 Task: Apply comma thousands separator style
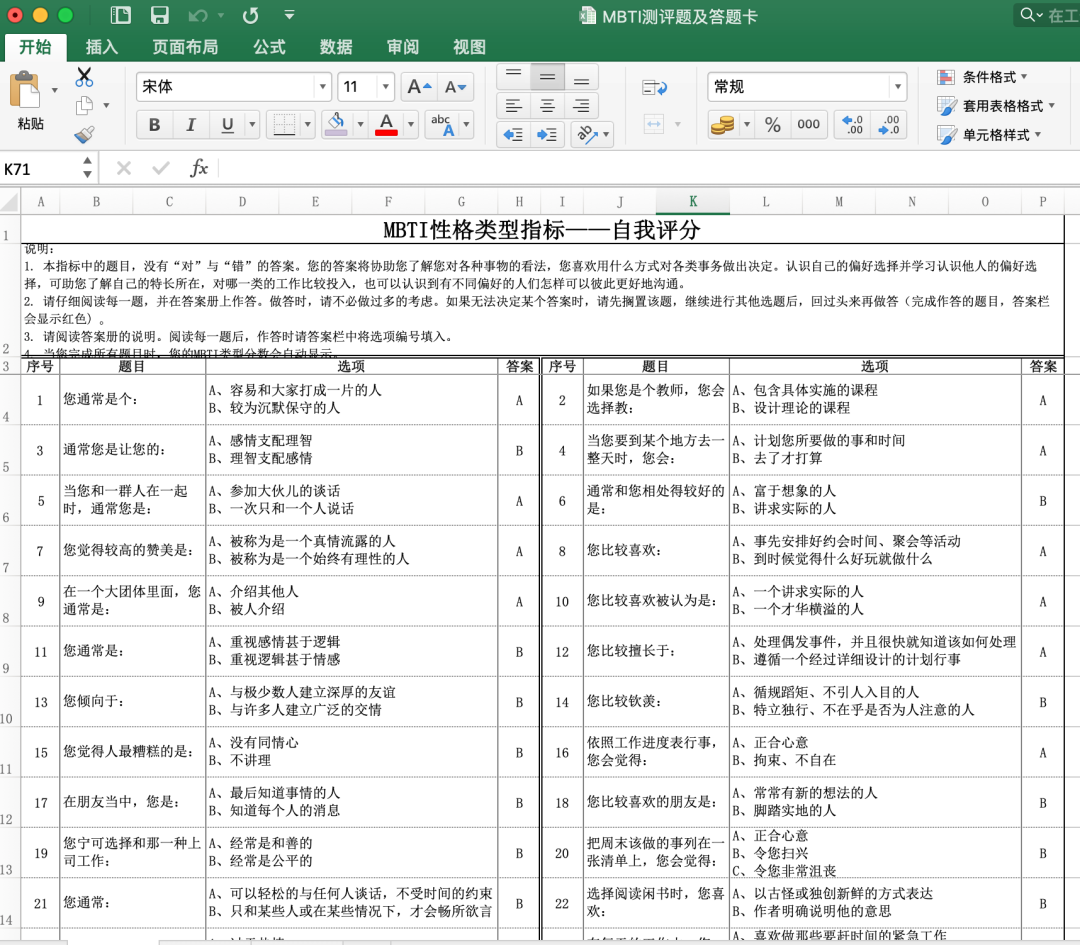(x=809, y=125)
